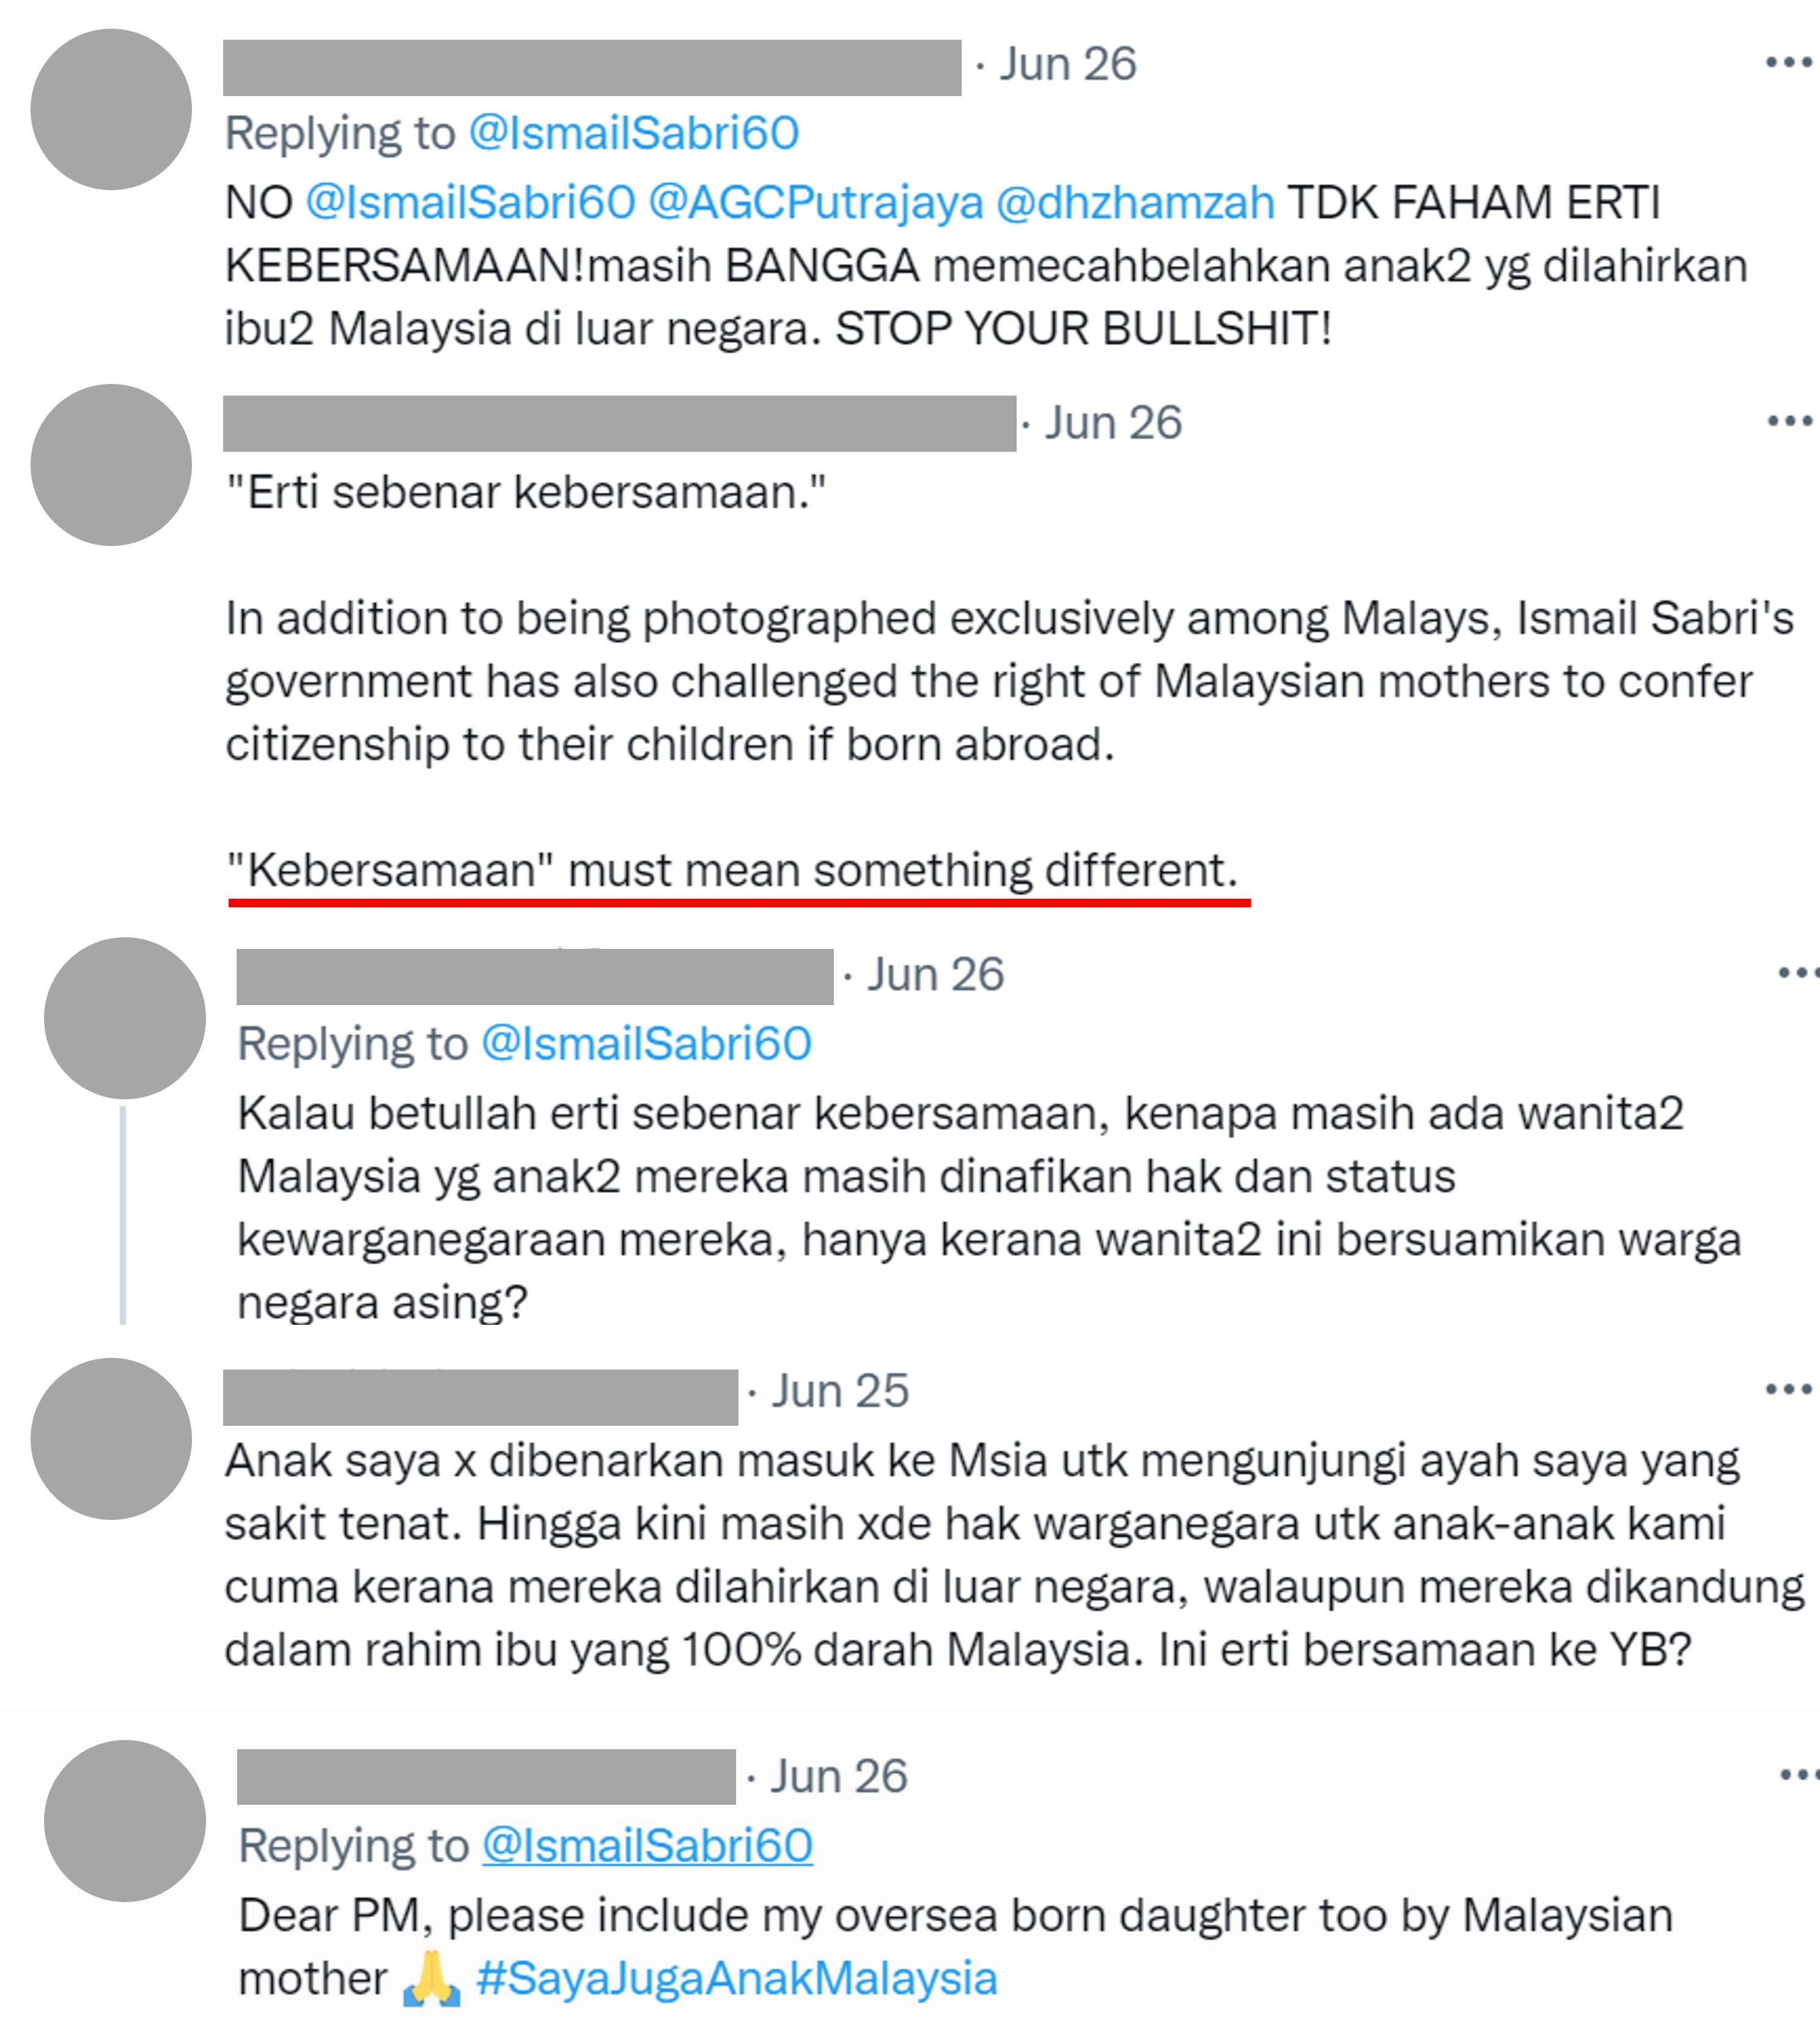Click the avatar beside the "Dear PM" tweet

125,1821
